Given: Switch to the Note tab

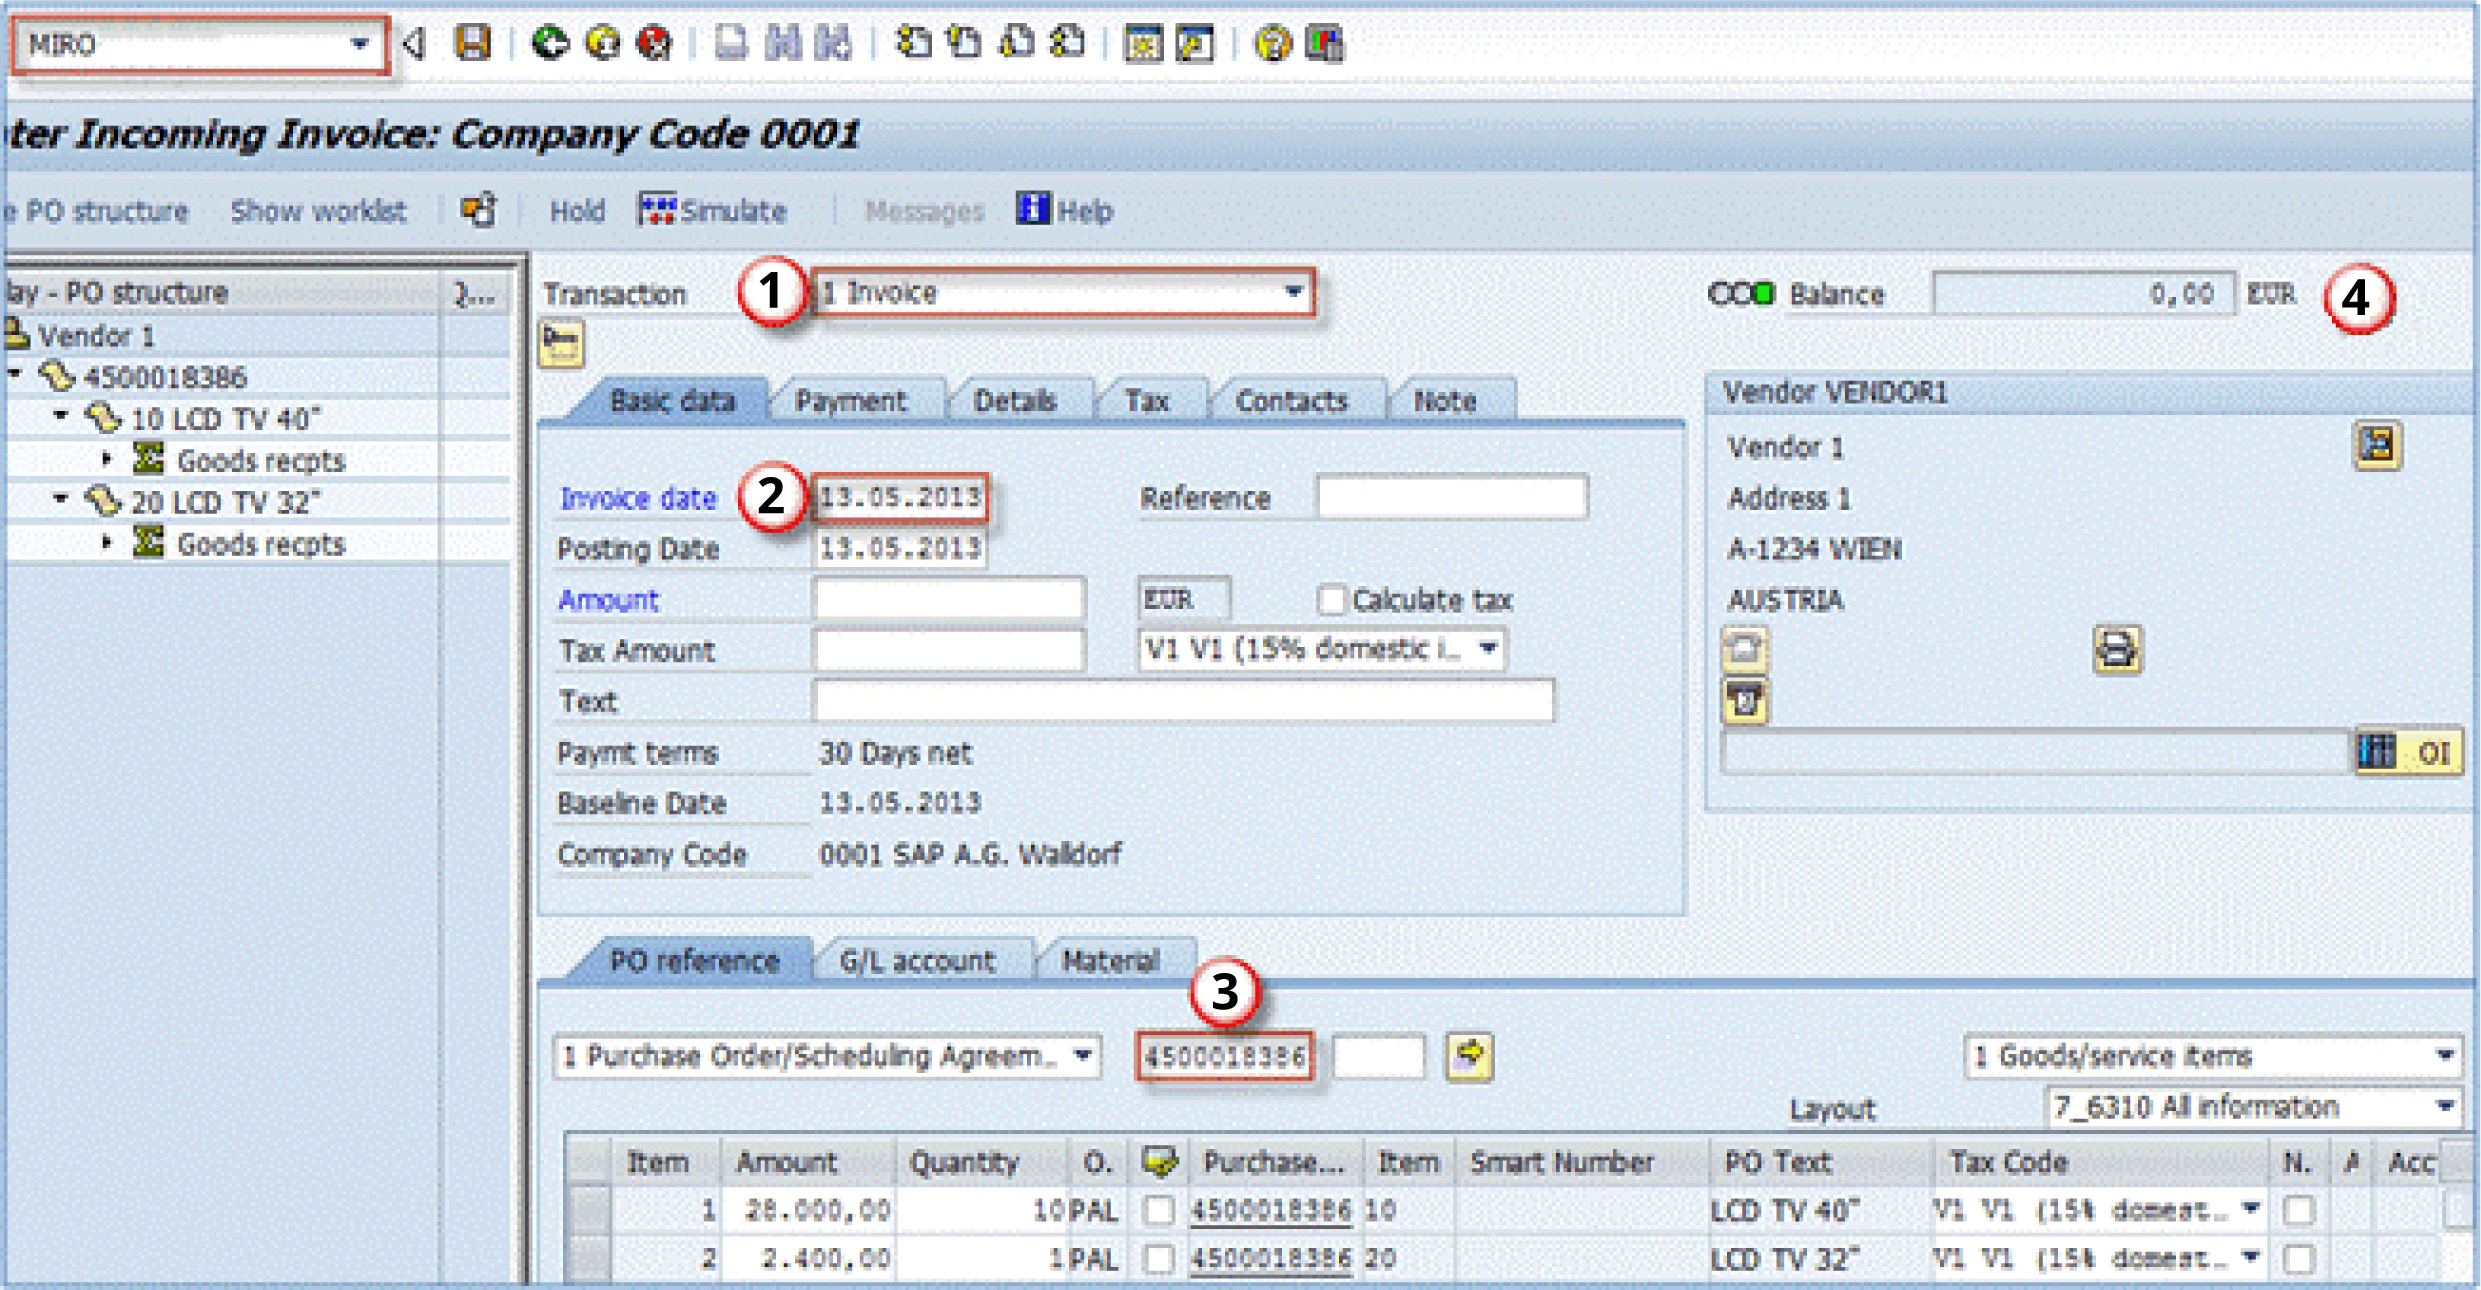Looking at the screenshot, I should click(1444, 400).
